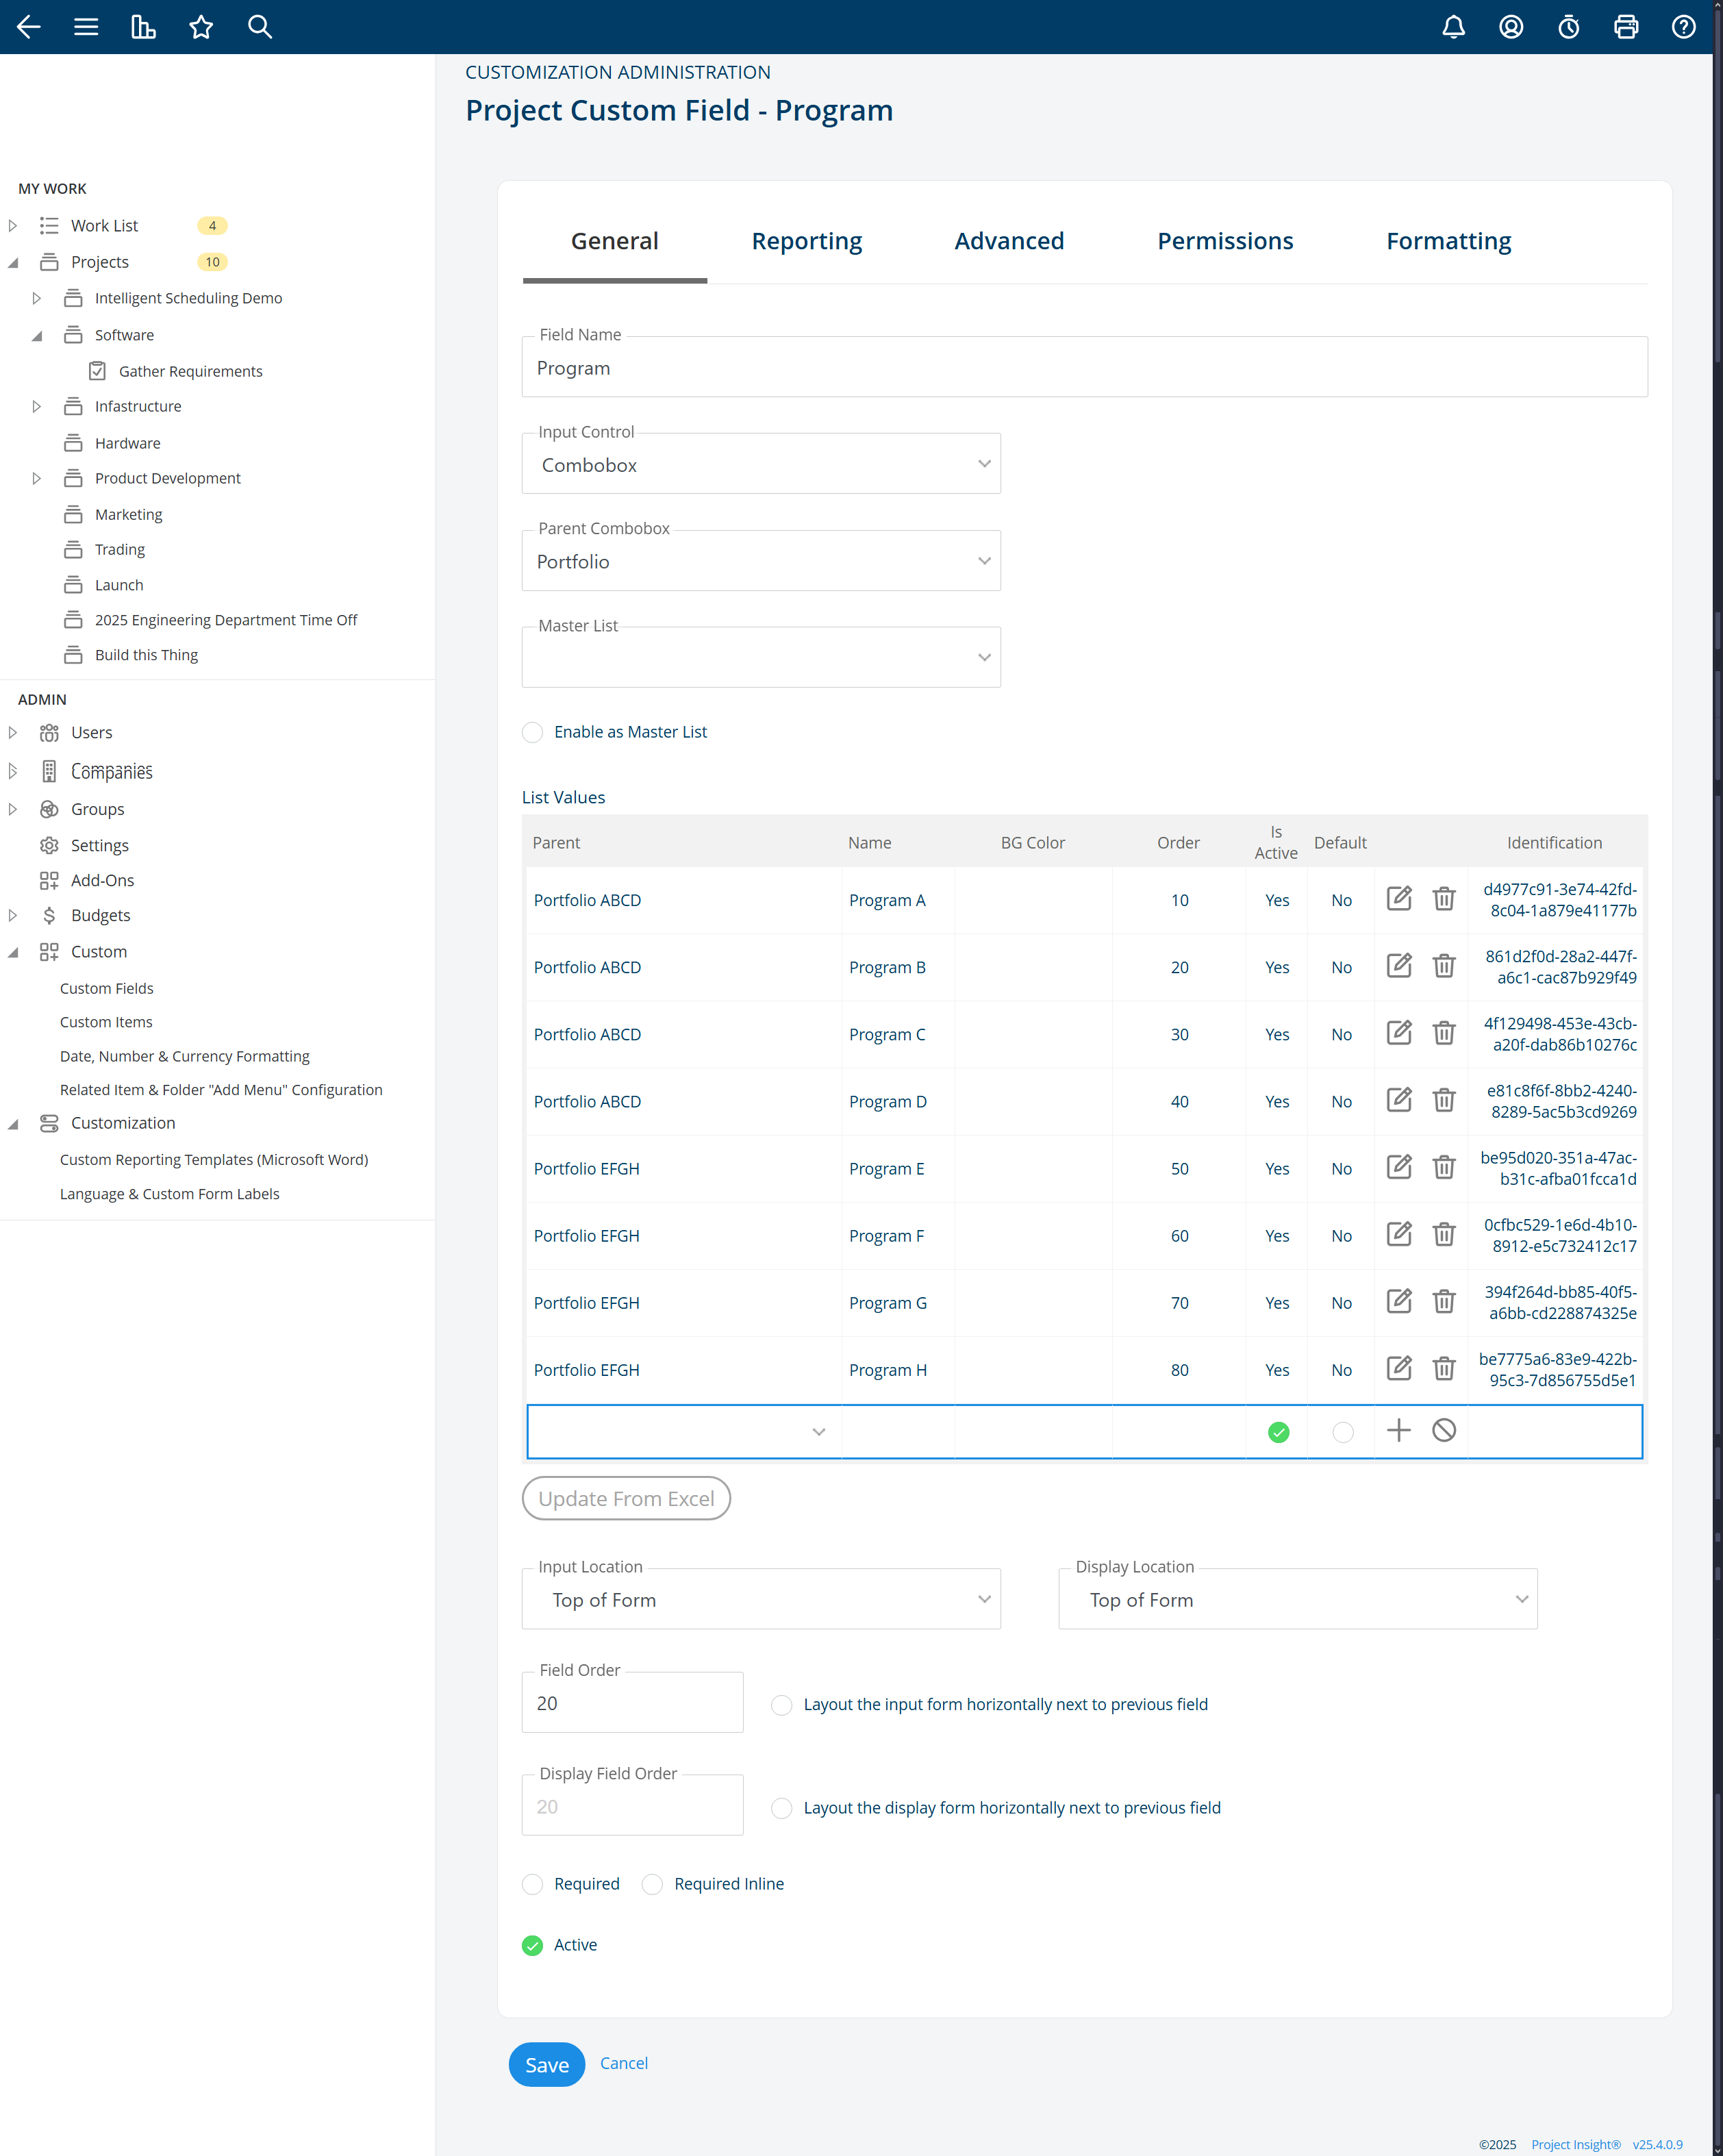Toggle Default option in new row
This screenshot has width=1723, height=2156.
[x=1343, y=1433]
